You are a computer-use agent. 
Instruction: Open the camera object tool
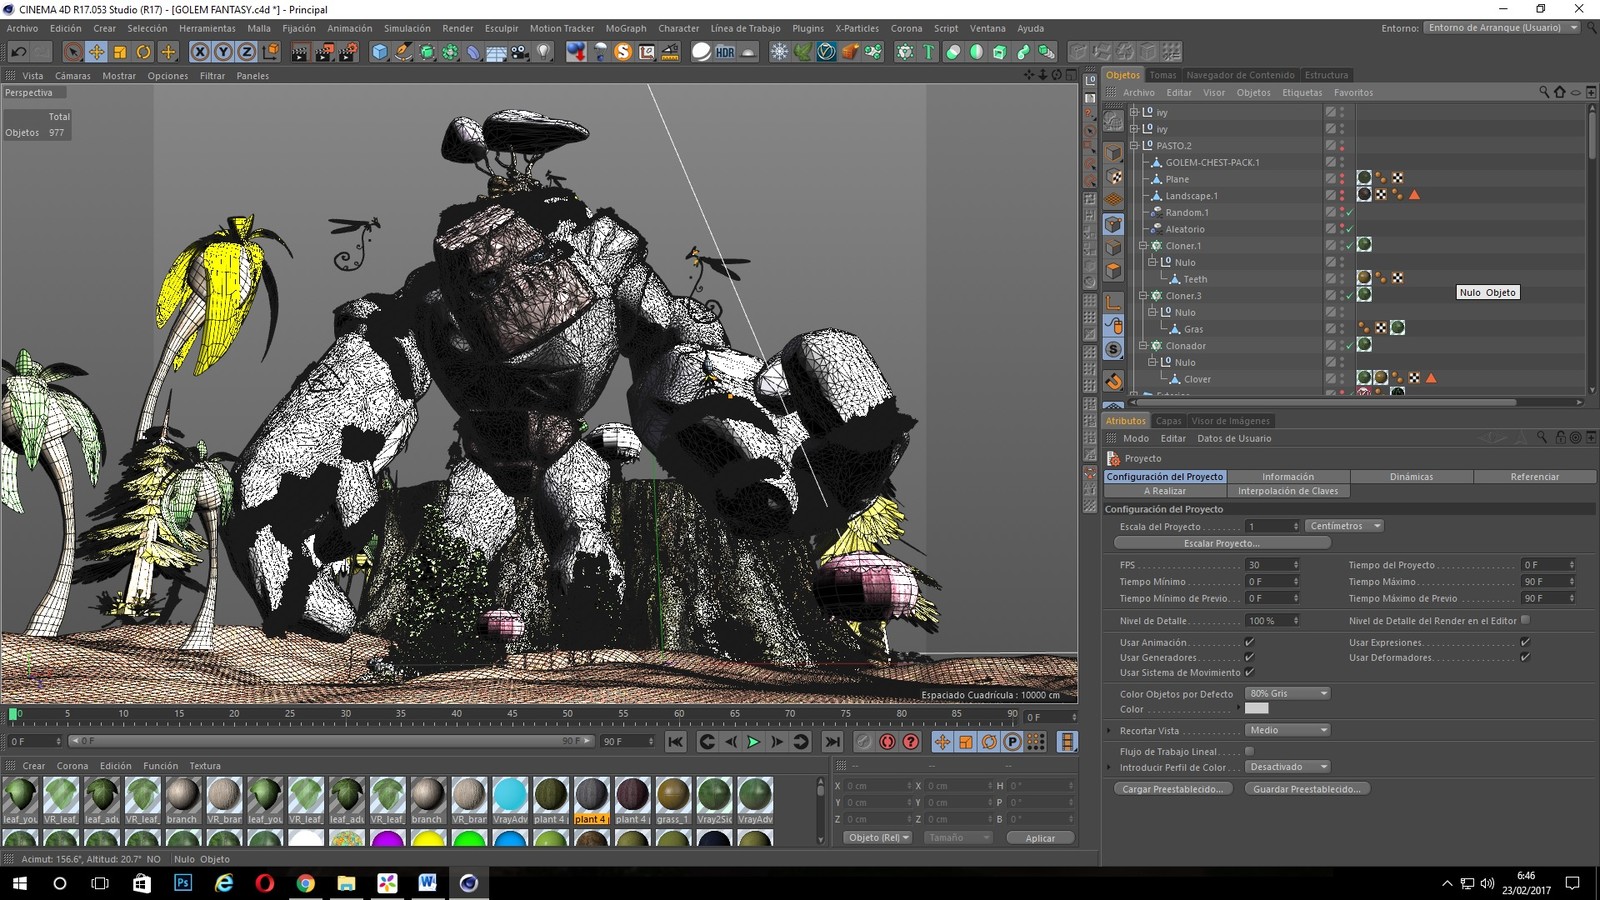[x=520, y=52]
